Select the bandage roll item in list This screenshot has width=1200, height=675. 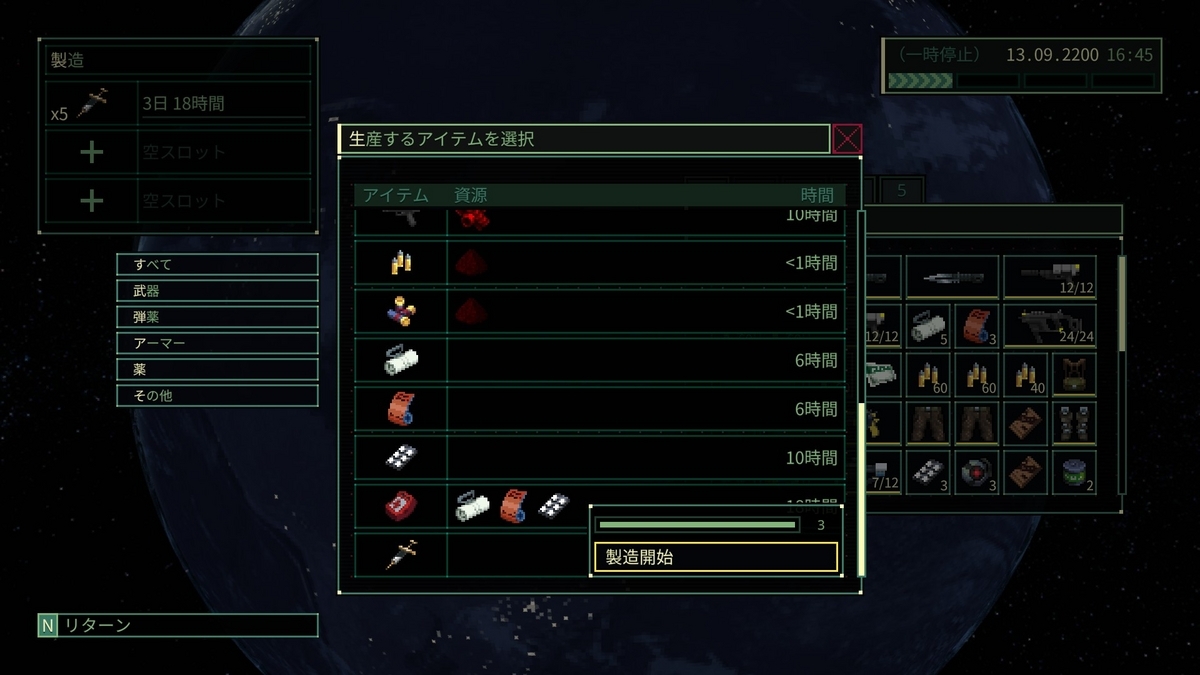coord(600,360)
